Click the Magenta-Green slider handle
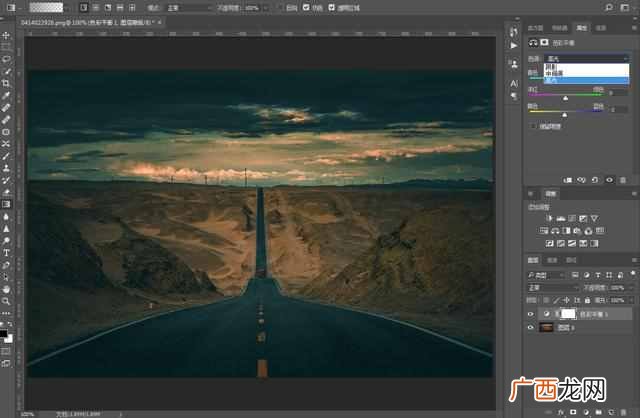Screen dimensions: 640x418 (x=565, y=98)
